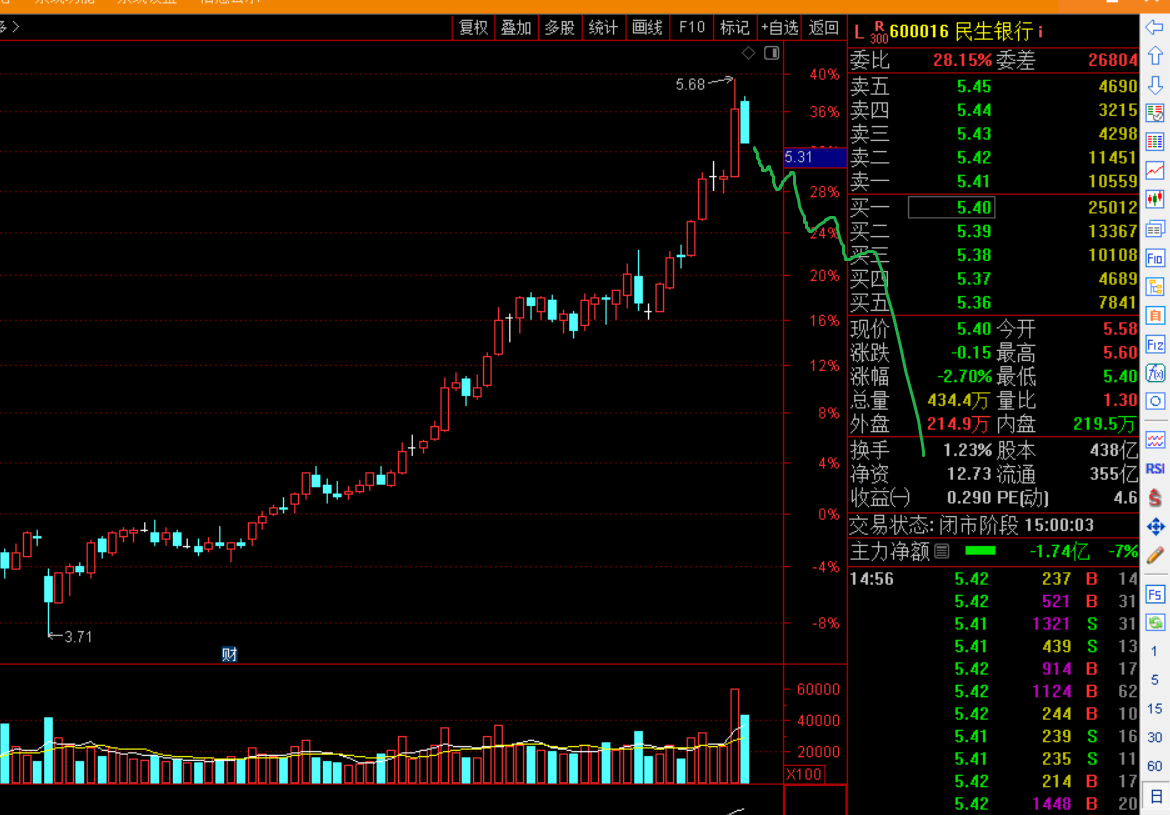Click the stock title 600016 民生银行
The height and width of the screenshot is (815, 1170).
click(x=961, y=31)
